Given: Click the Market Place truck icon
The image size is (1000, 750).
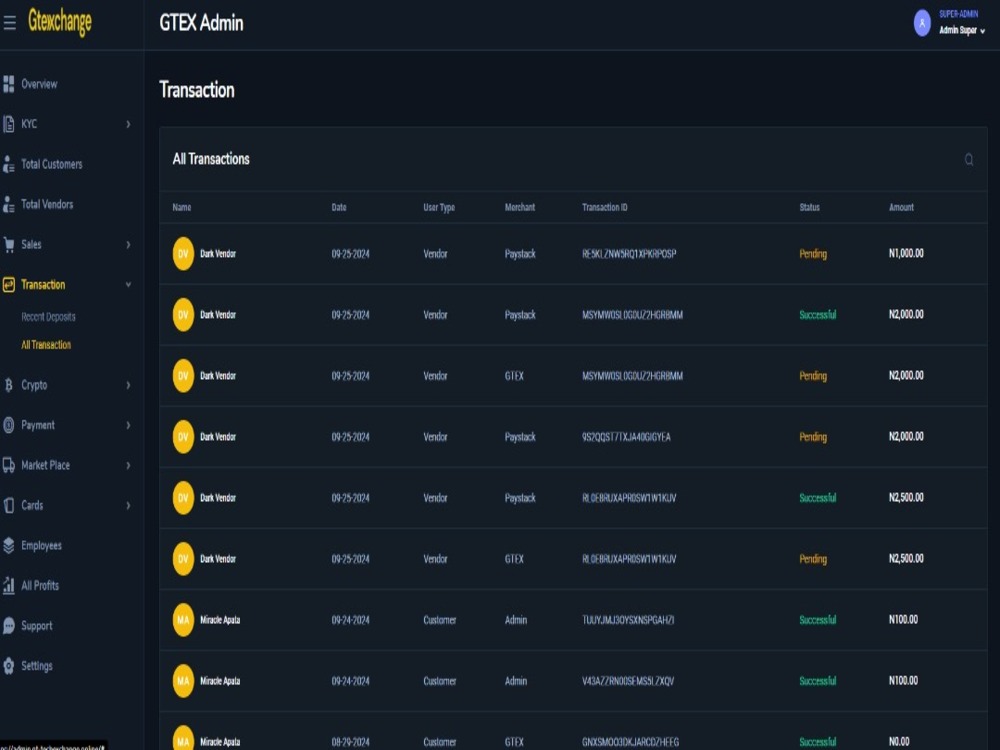Looking at the screenshot, I should (8, 465).
